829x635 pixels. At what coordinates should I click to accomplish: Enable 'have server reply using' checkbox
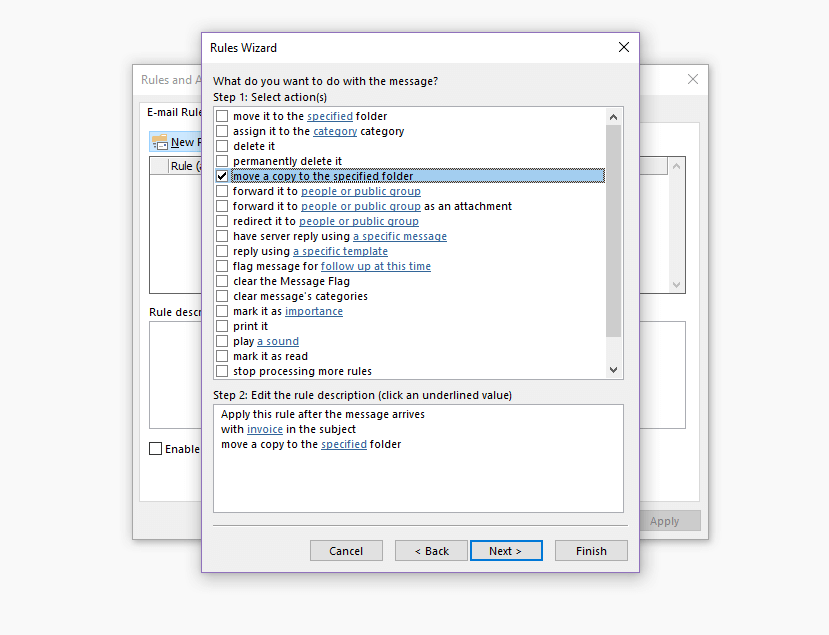pos(222,236)
